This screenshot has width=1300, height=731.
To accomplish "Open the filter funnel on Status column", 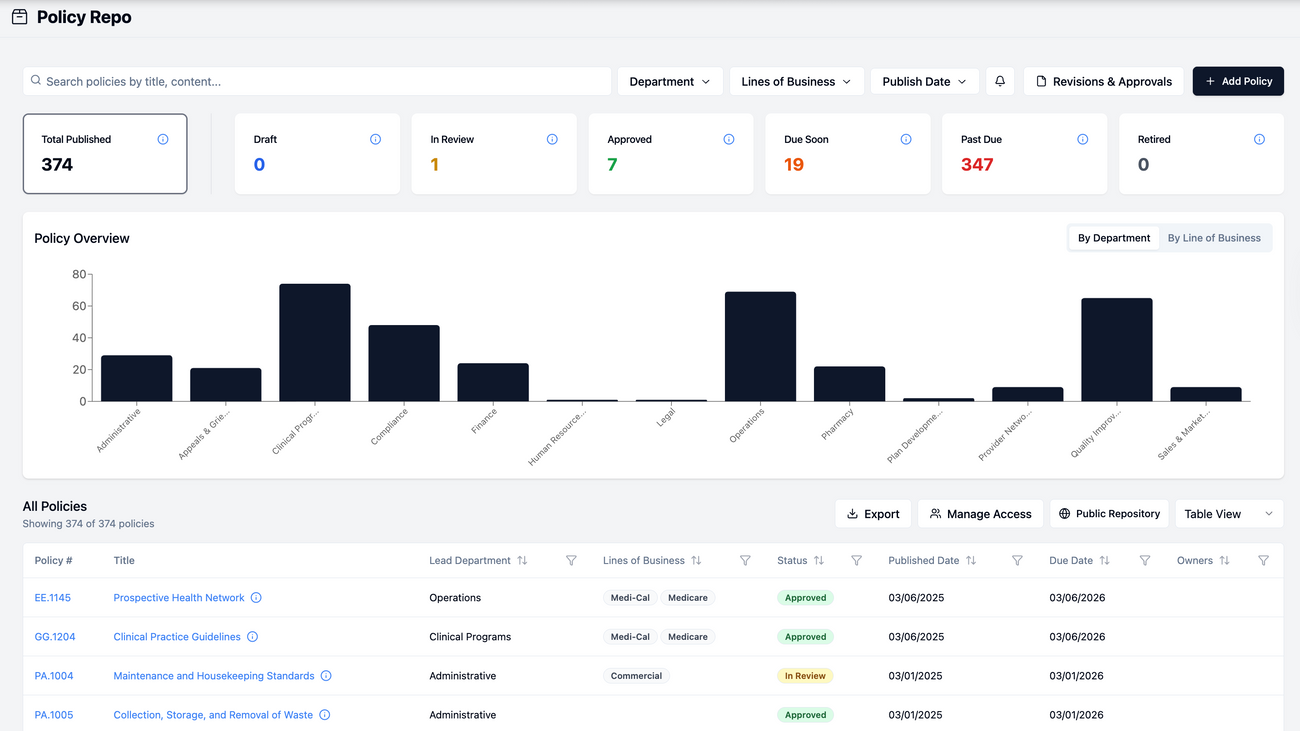I will [x=856, y=560].
